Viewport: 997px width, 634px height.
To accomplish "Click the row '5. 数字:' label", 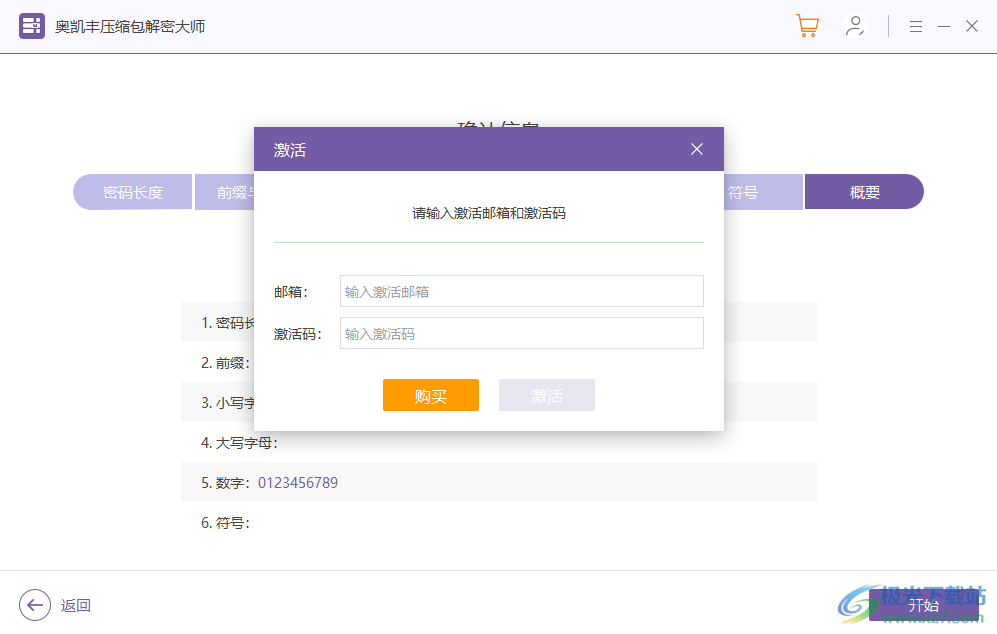I will click(227, 483).
